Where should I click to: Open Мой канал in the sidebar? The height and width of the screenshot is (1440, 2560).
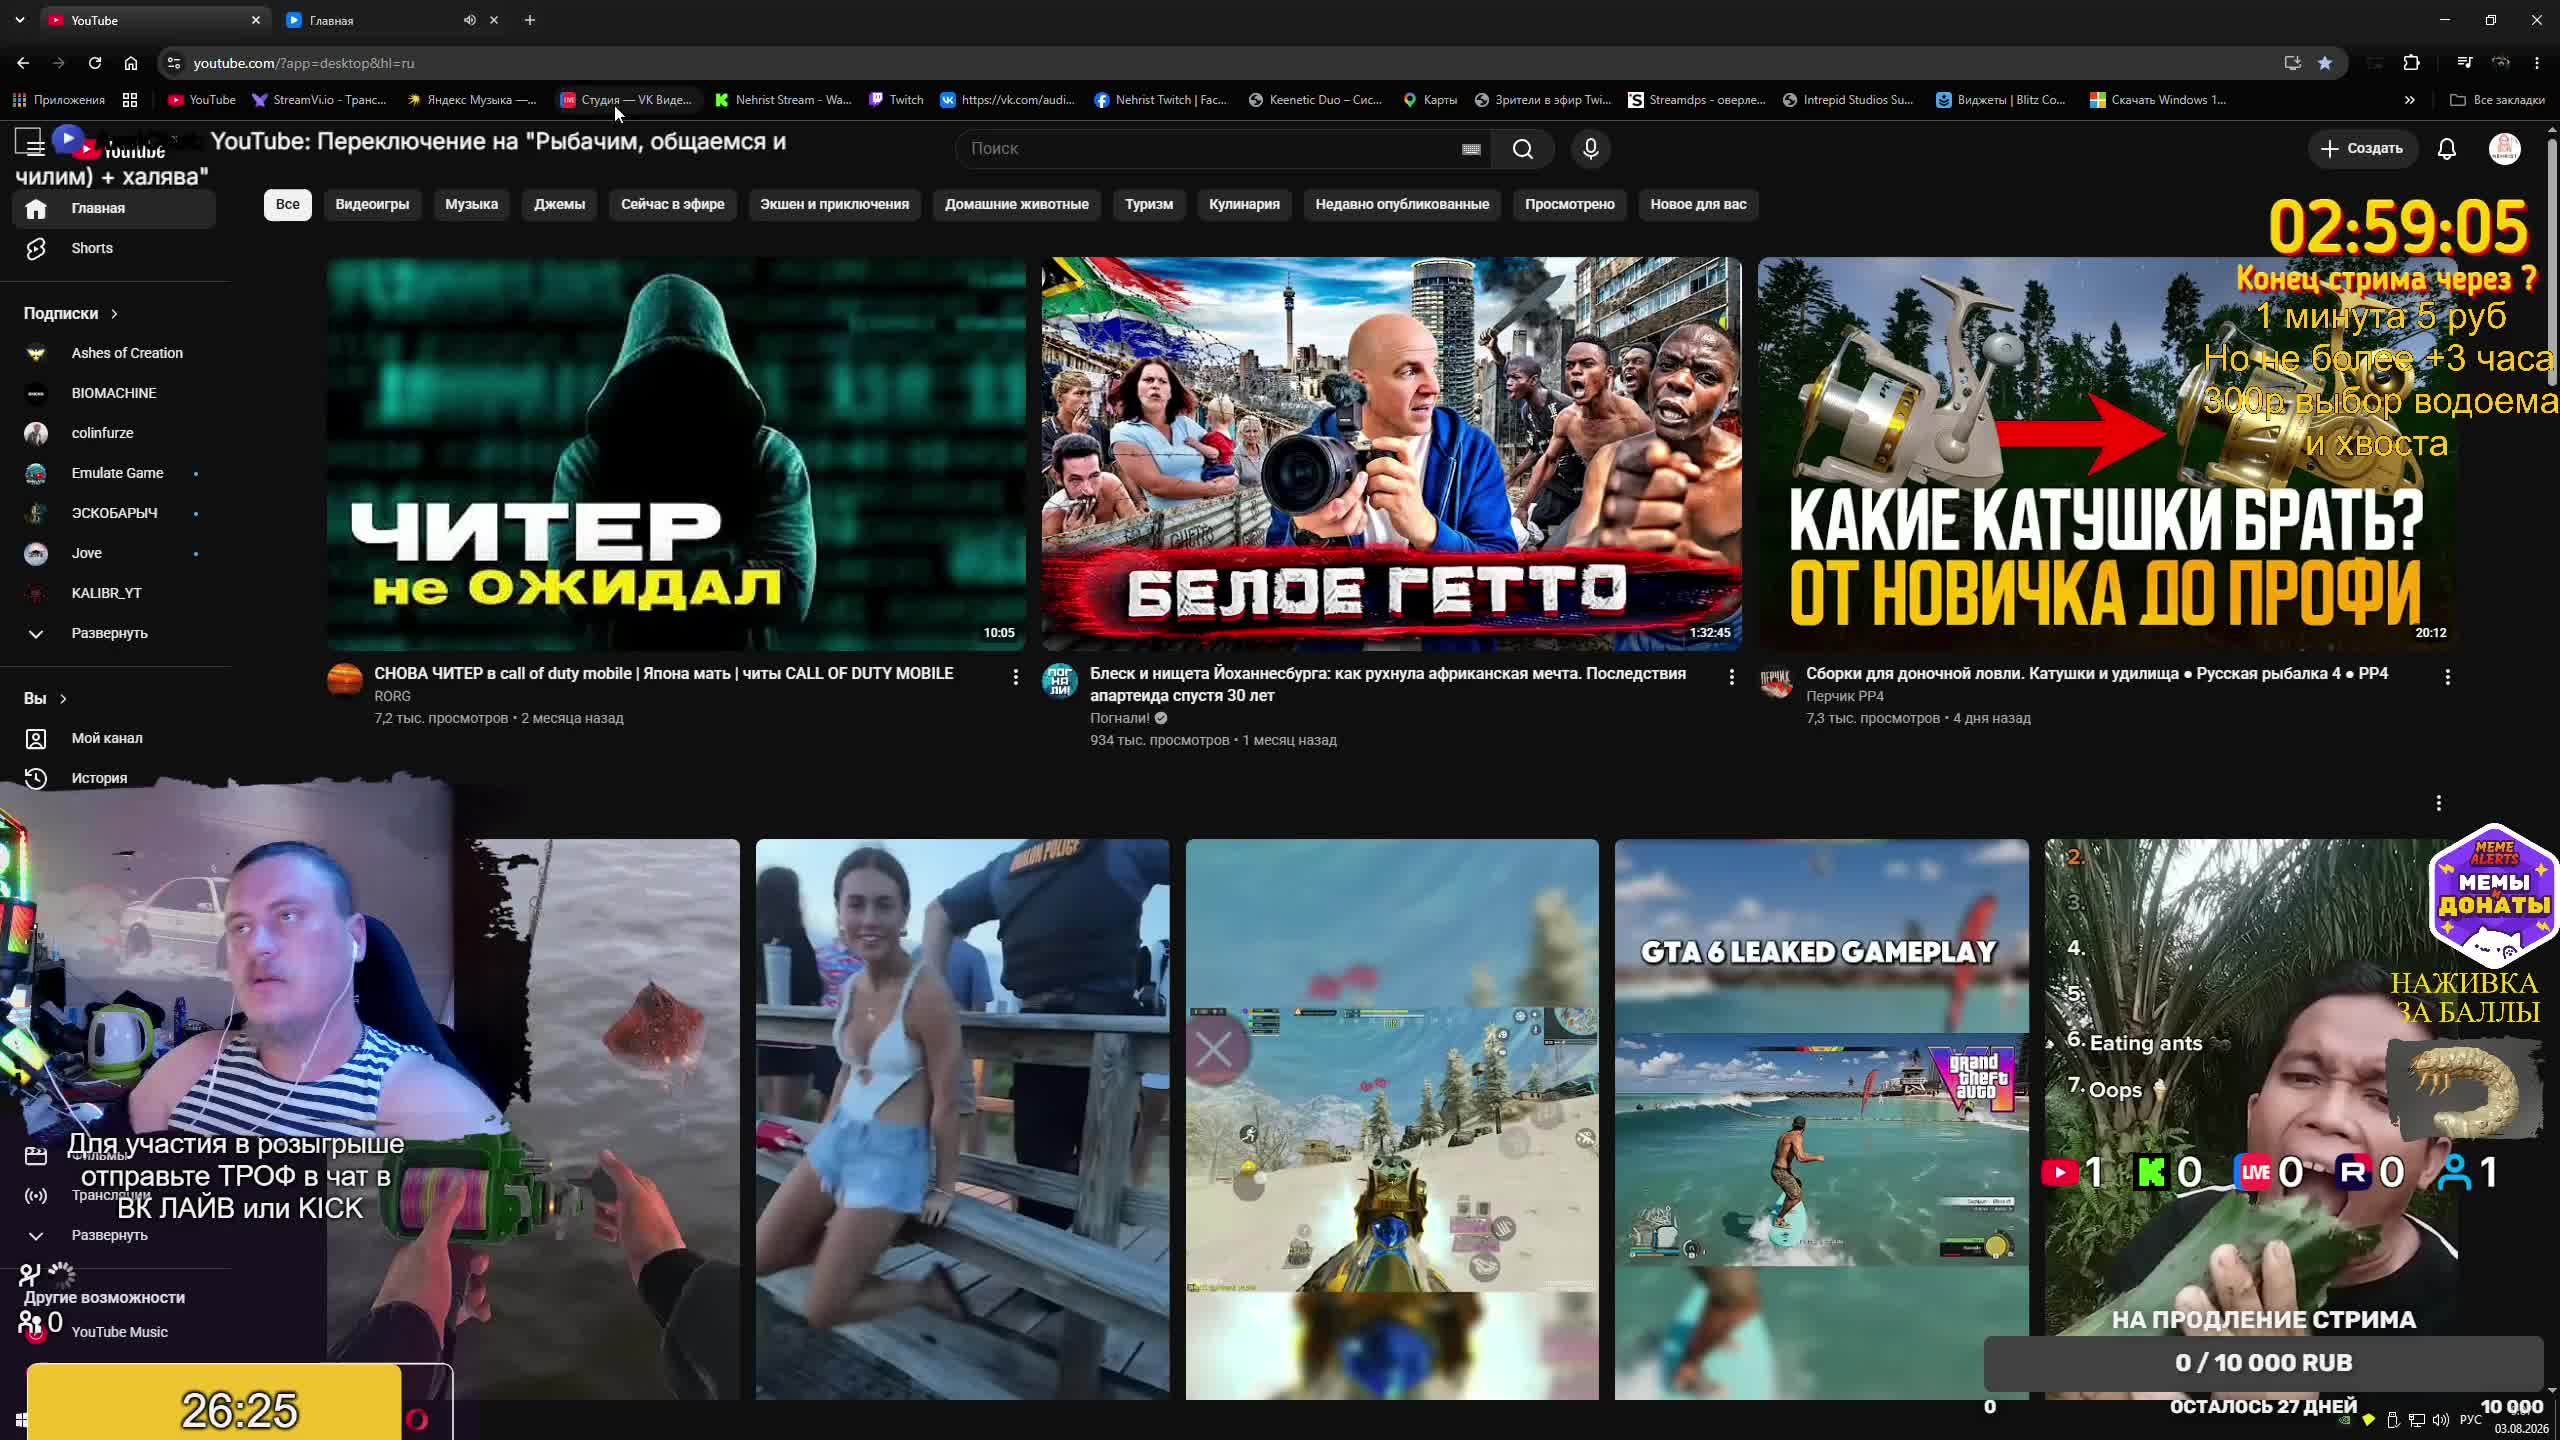114,738
